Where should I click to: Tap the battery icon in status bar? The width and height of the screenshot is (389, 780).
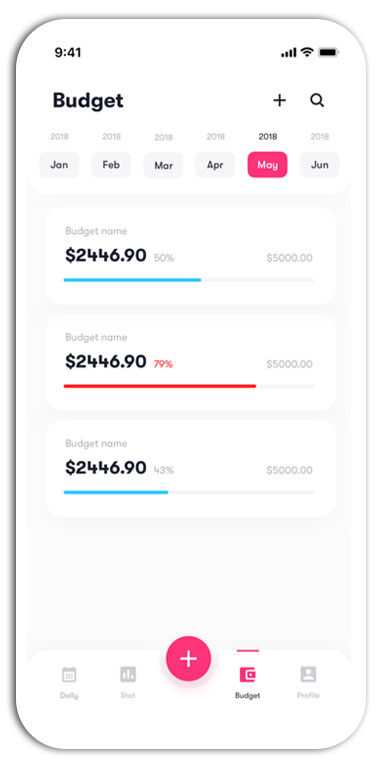point(328,52)
